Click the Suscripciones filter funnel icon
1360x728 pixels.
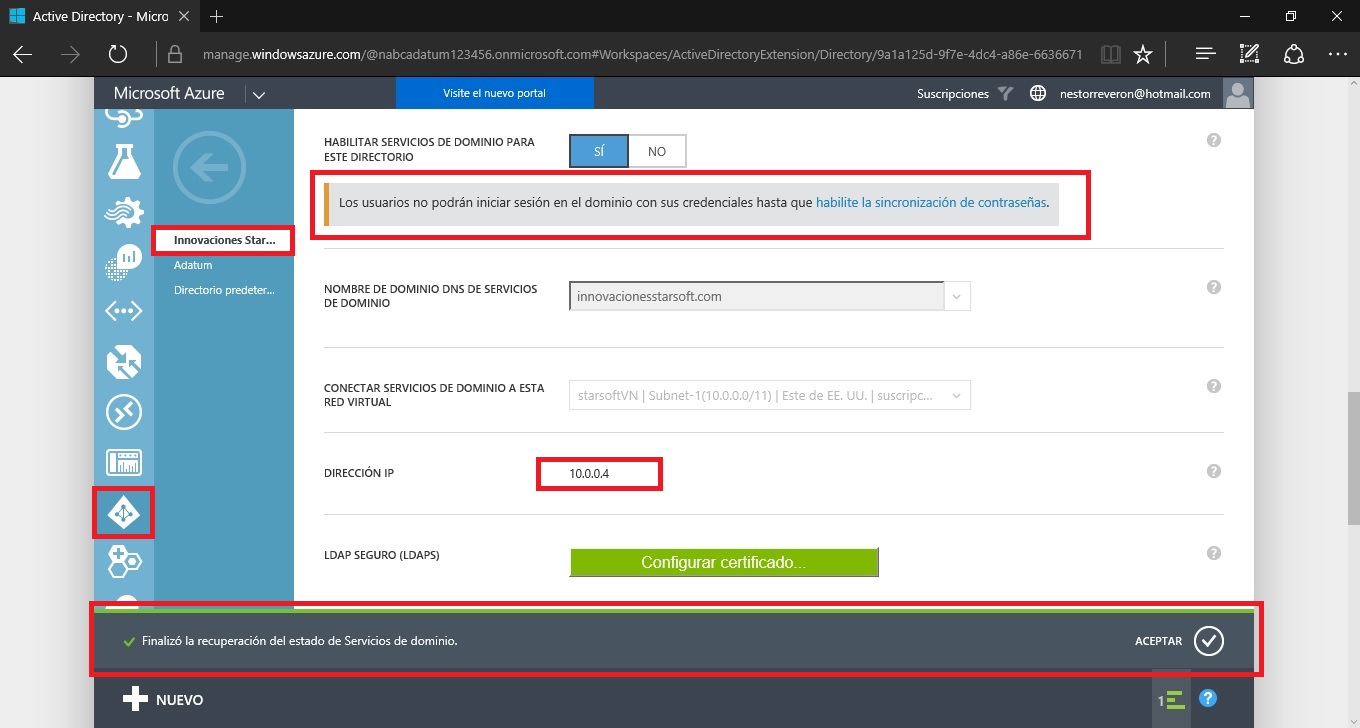1005,94
